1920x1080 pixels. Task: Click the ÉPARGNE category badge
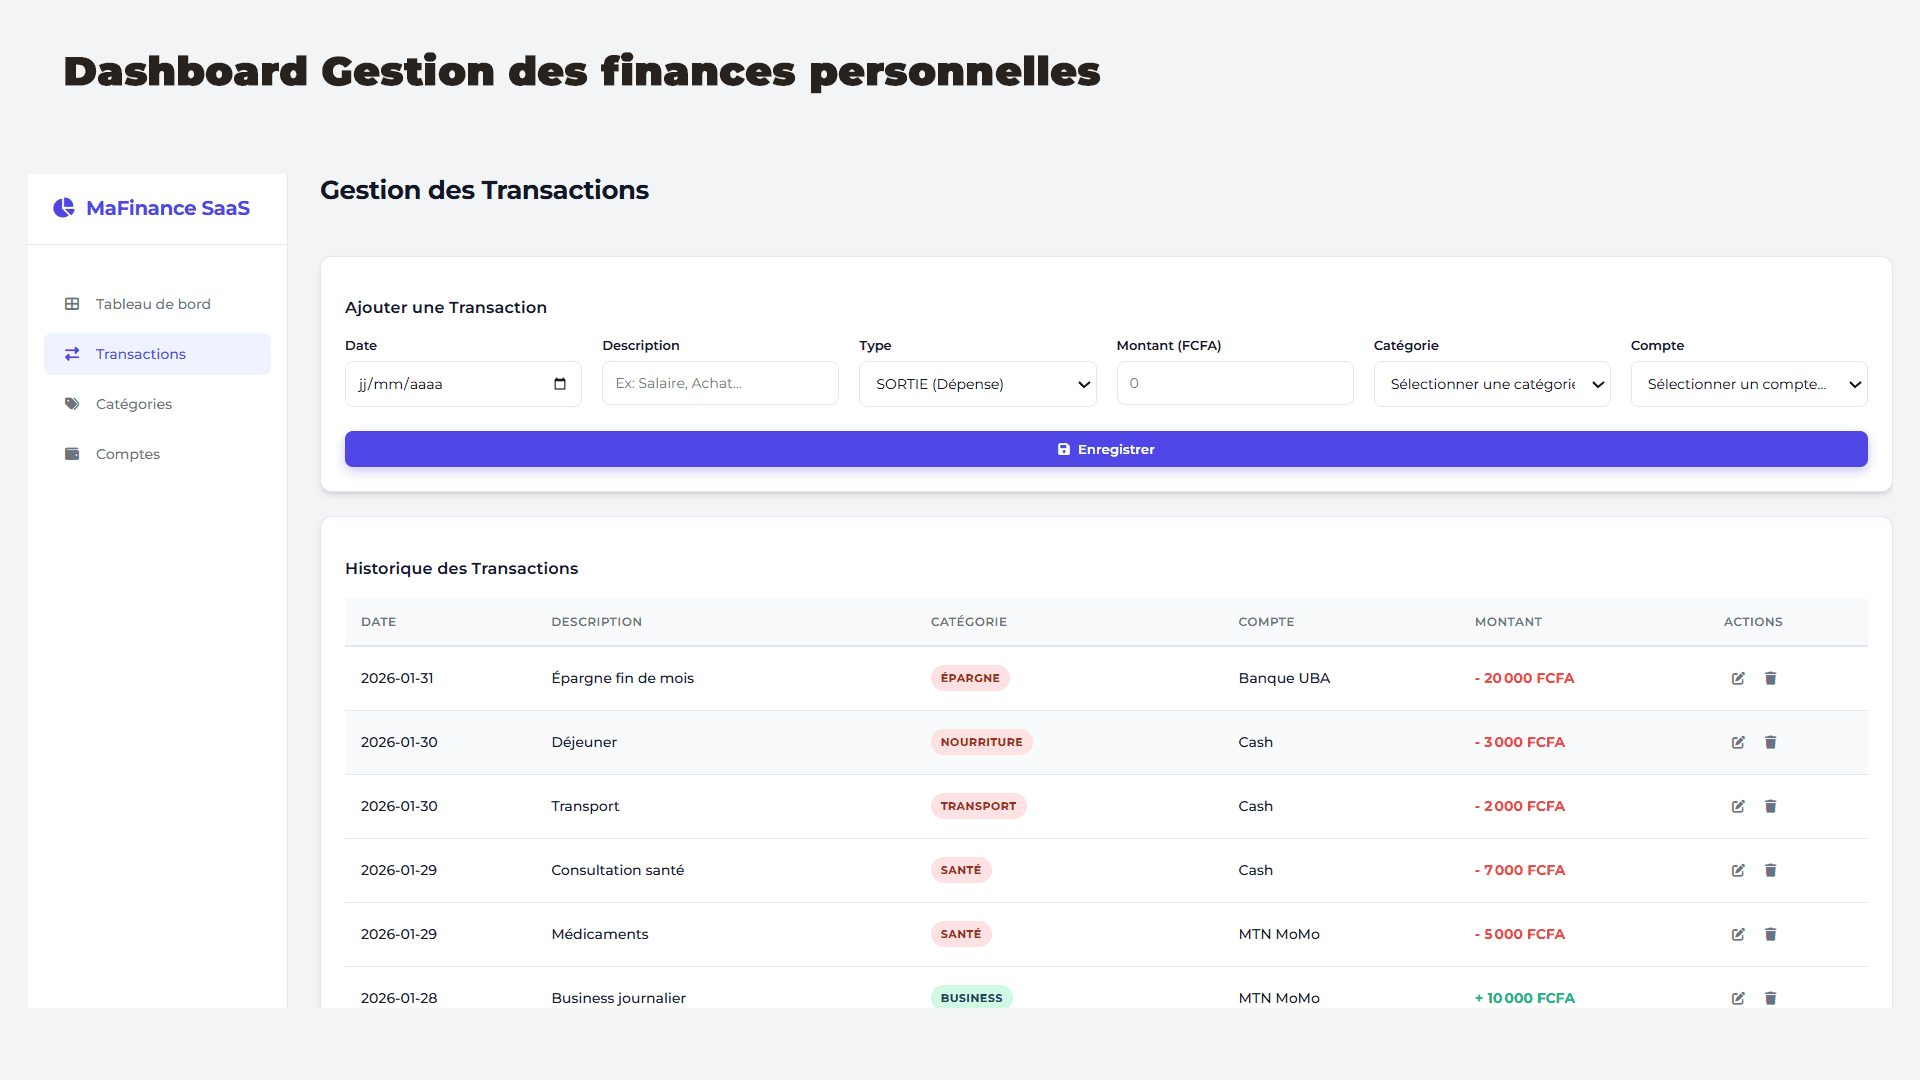tap(969, 678)
